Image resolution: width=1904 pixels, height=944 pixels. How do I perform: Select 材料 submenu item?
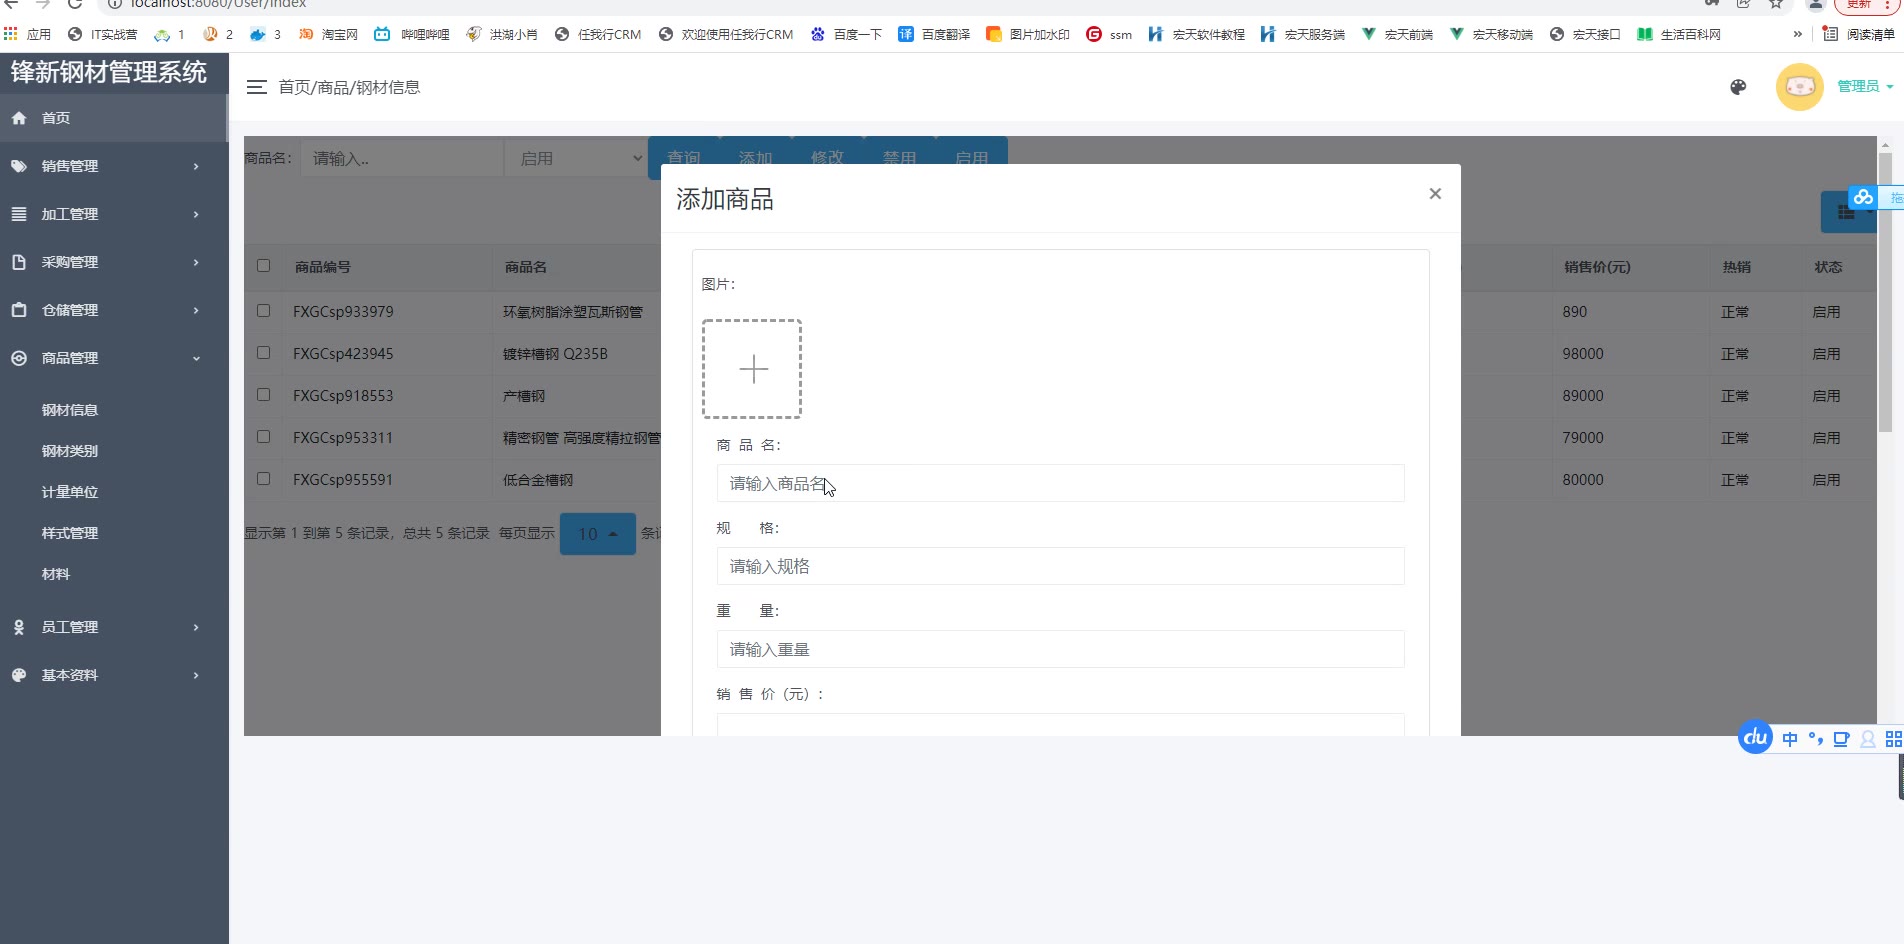point(56,574)
